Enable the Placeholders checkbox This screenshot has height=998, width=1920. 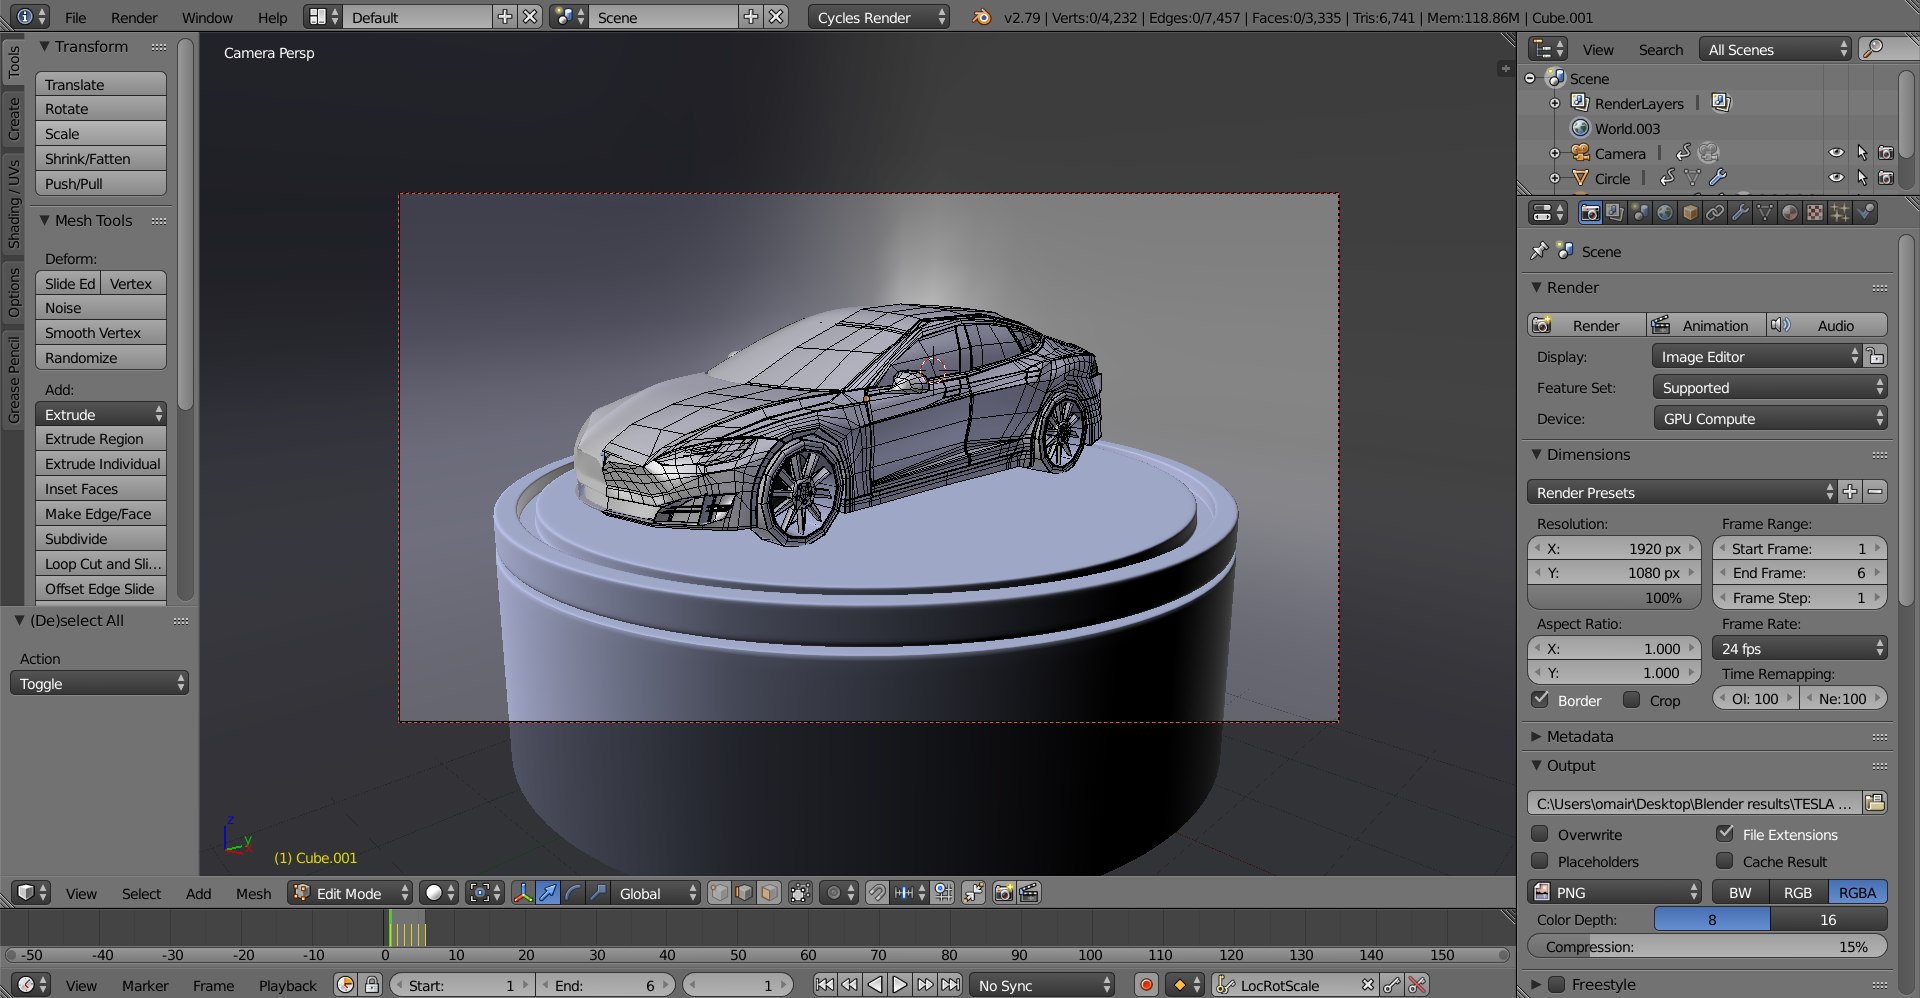tap(1540, 861)
